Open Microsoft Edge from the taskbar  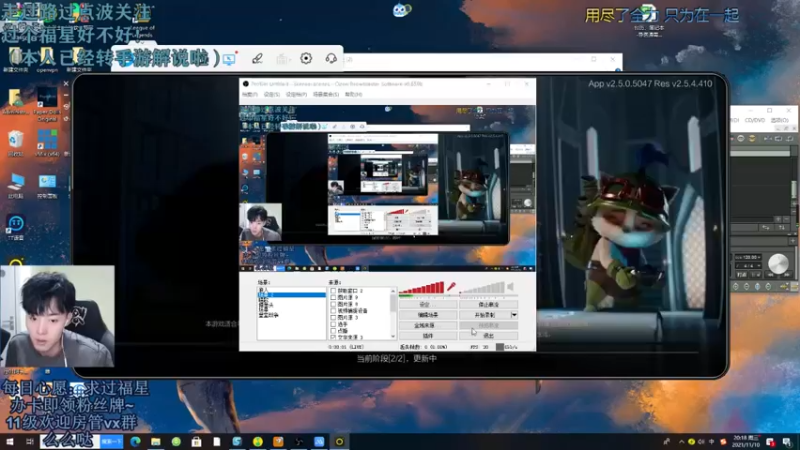pos(135,441)
